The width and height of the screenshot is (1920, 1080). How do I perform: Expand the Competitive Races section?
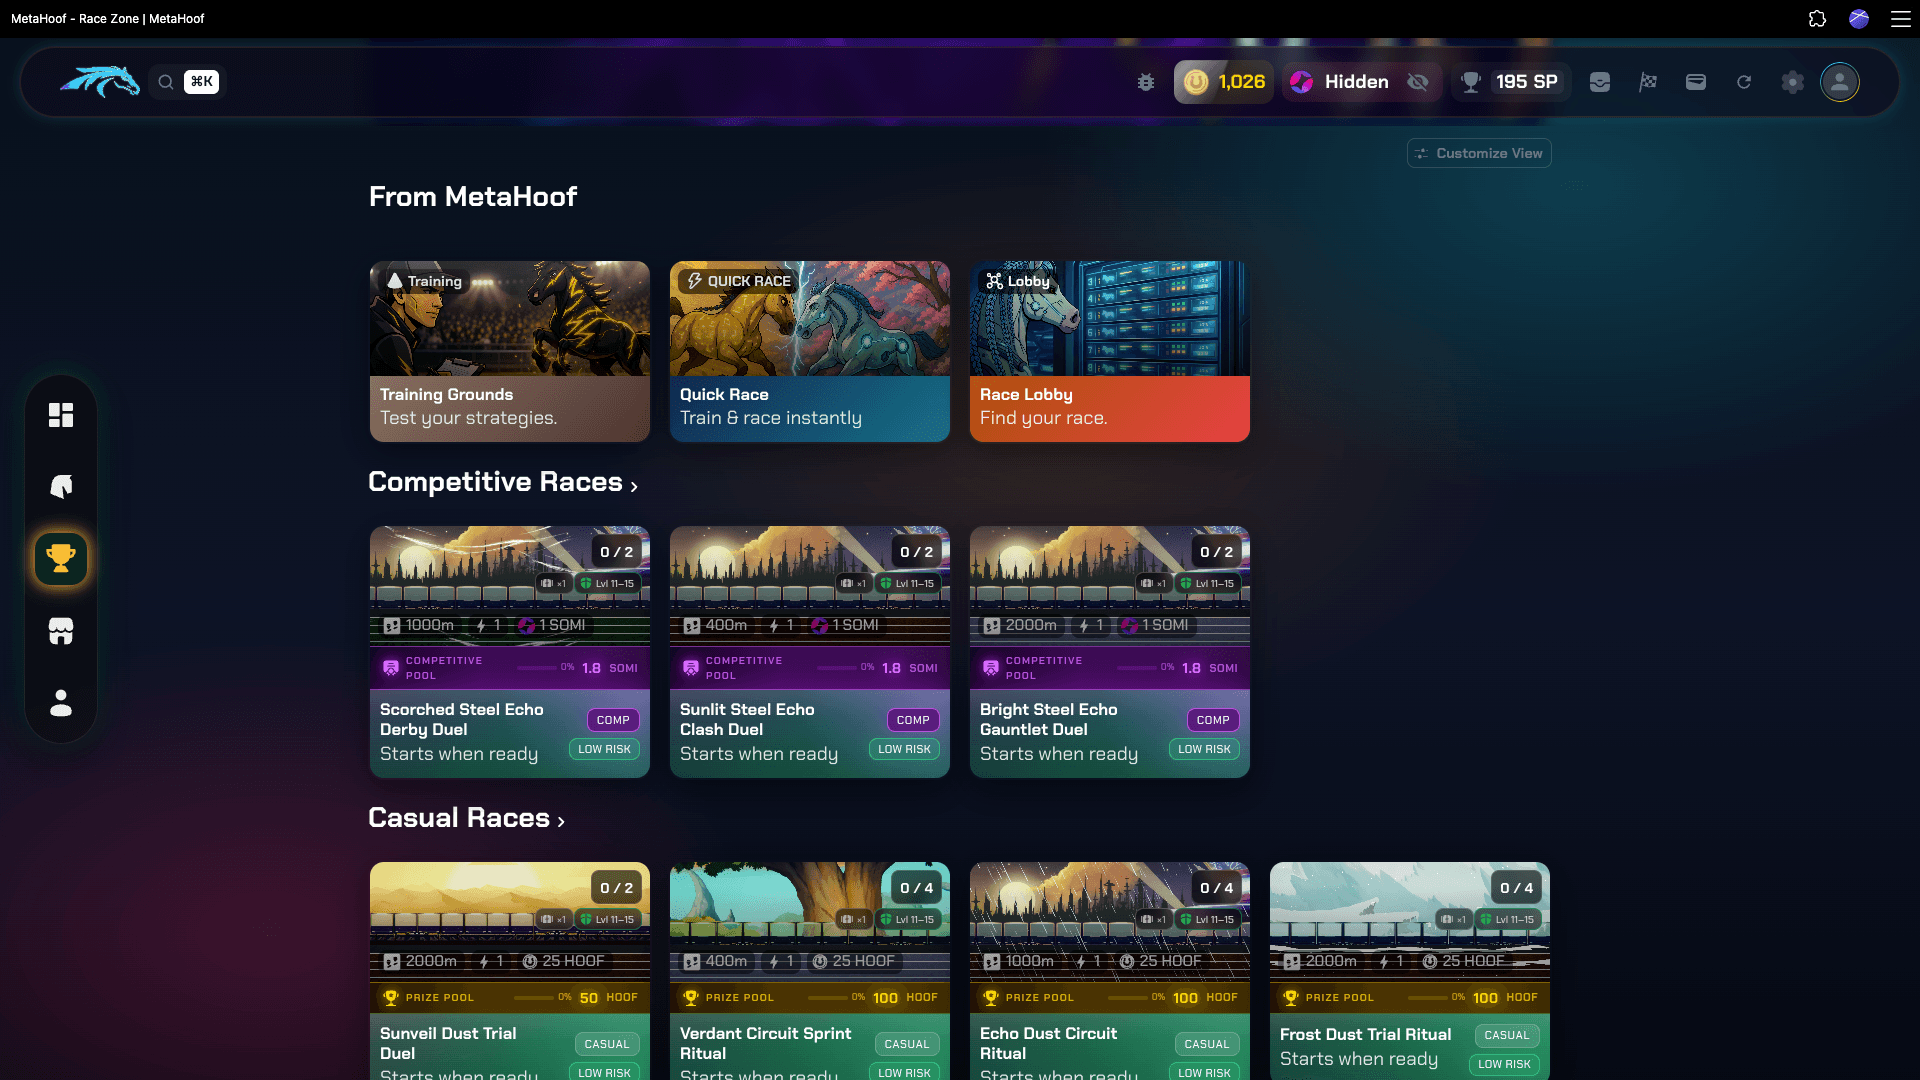point(634,486)
